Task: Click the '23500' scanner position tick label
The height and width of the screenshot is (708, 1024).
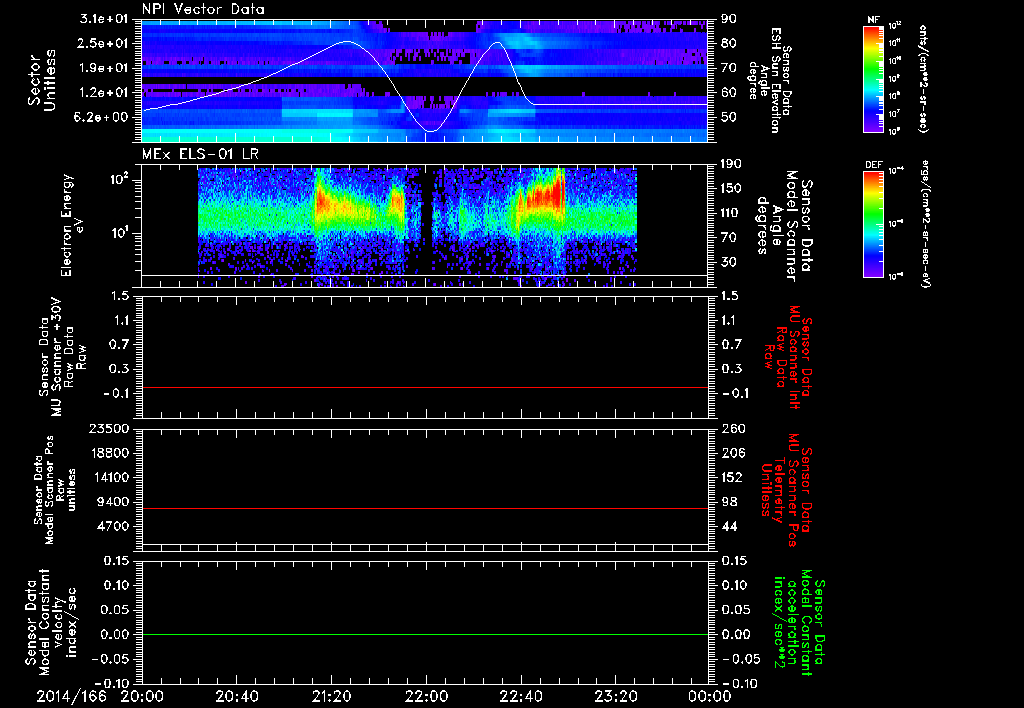Action: point(108,429)
